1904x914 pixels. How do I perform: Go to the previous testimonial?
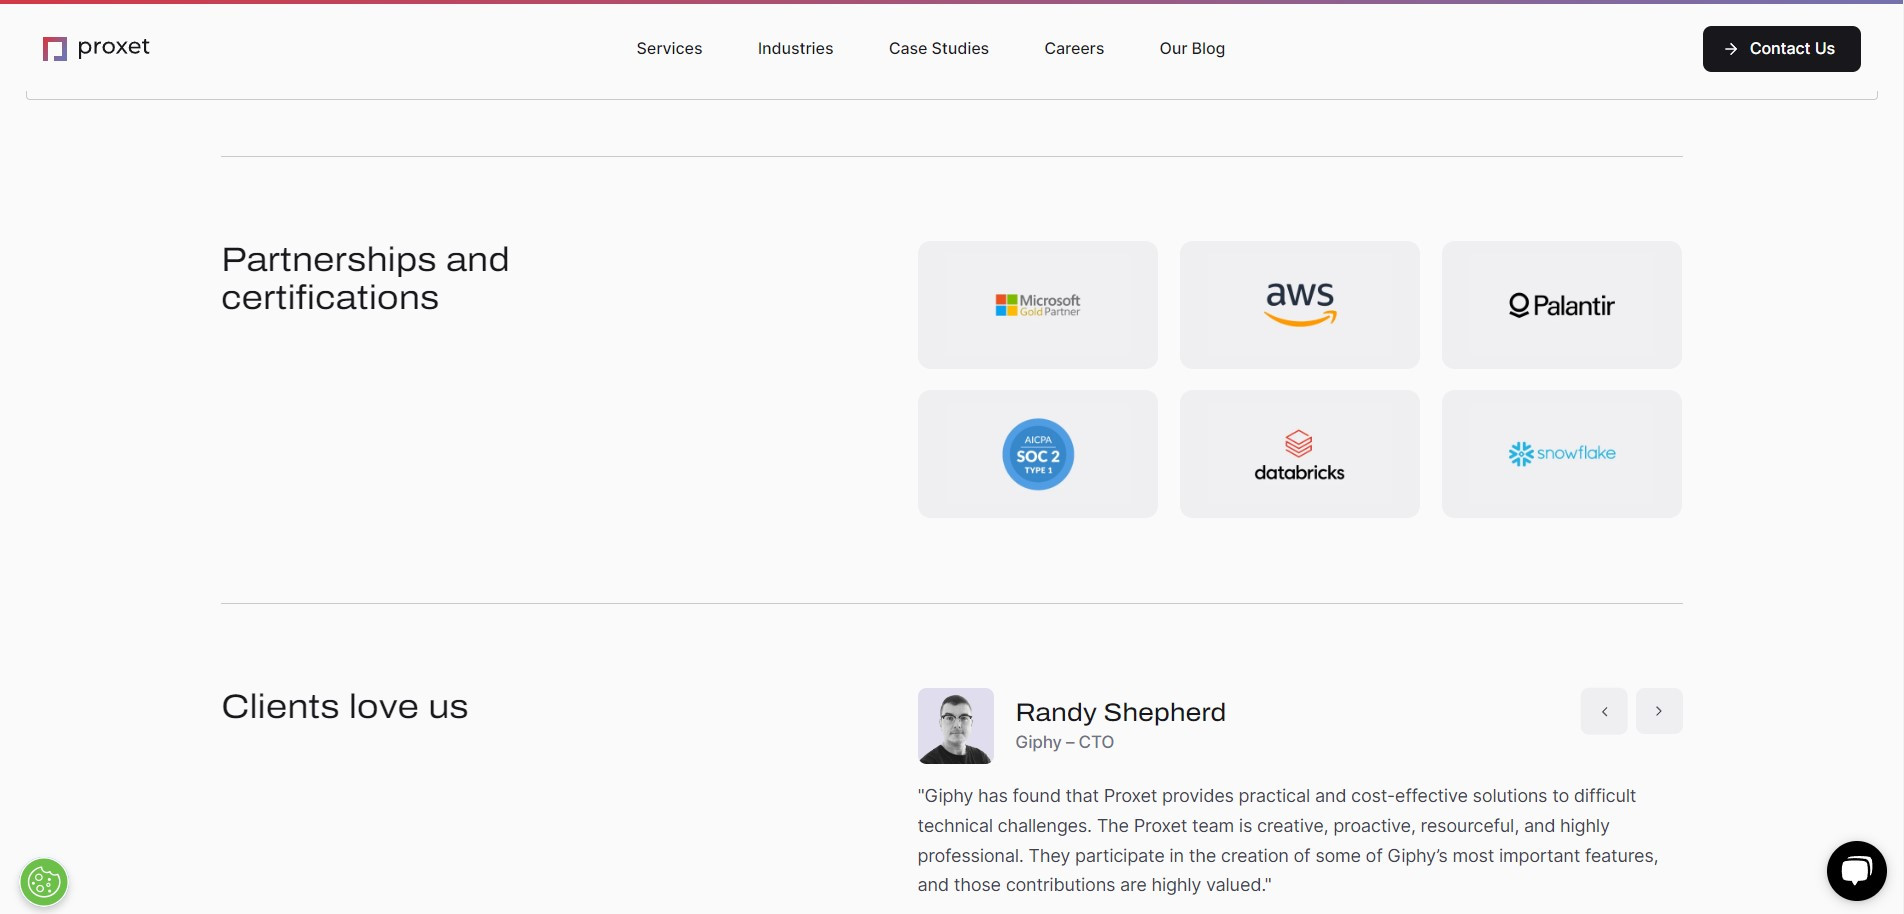coord(1603,711)
